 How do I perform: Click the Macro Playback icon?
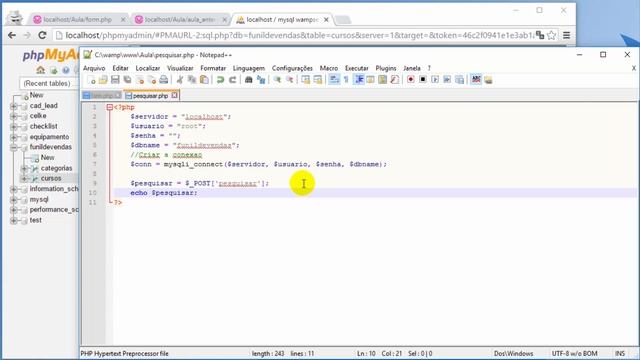(435, 80)
